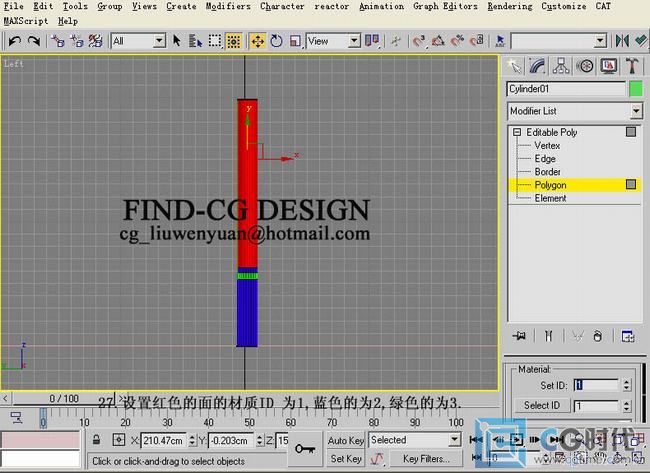
Task: Click the Align tool icon
Action: [x=641, y=41]
